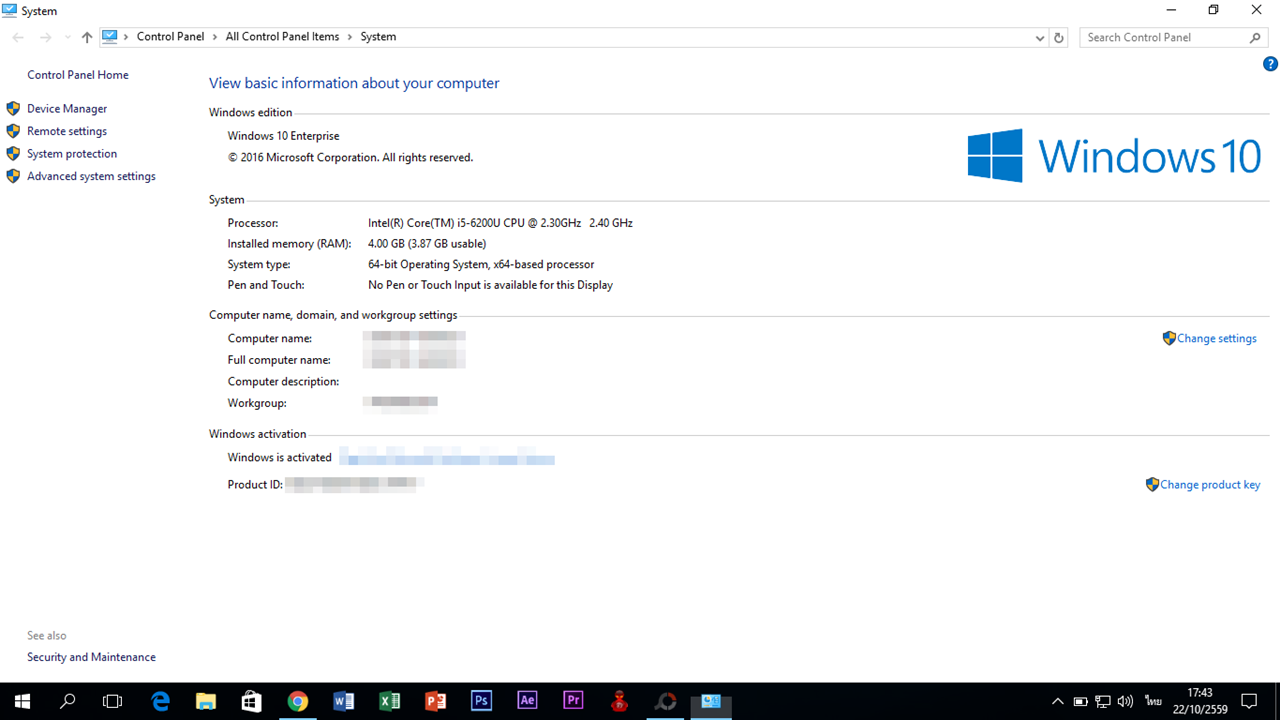Image resolution: width=1280 pixels, height=720 pixels.
Task: Launch Microsoft Edge from the taskbar
Action: coord(160,701)
